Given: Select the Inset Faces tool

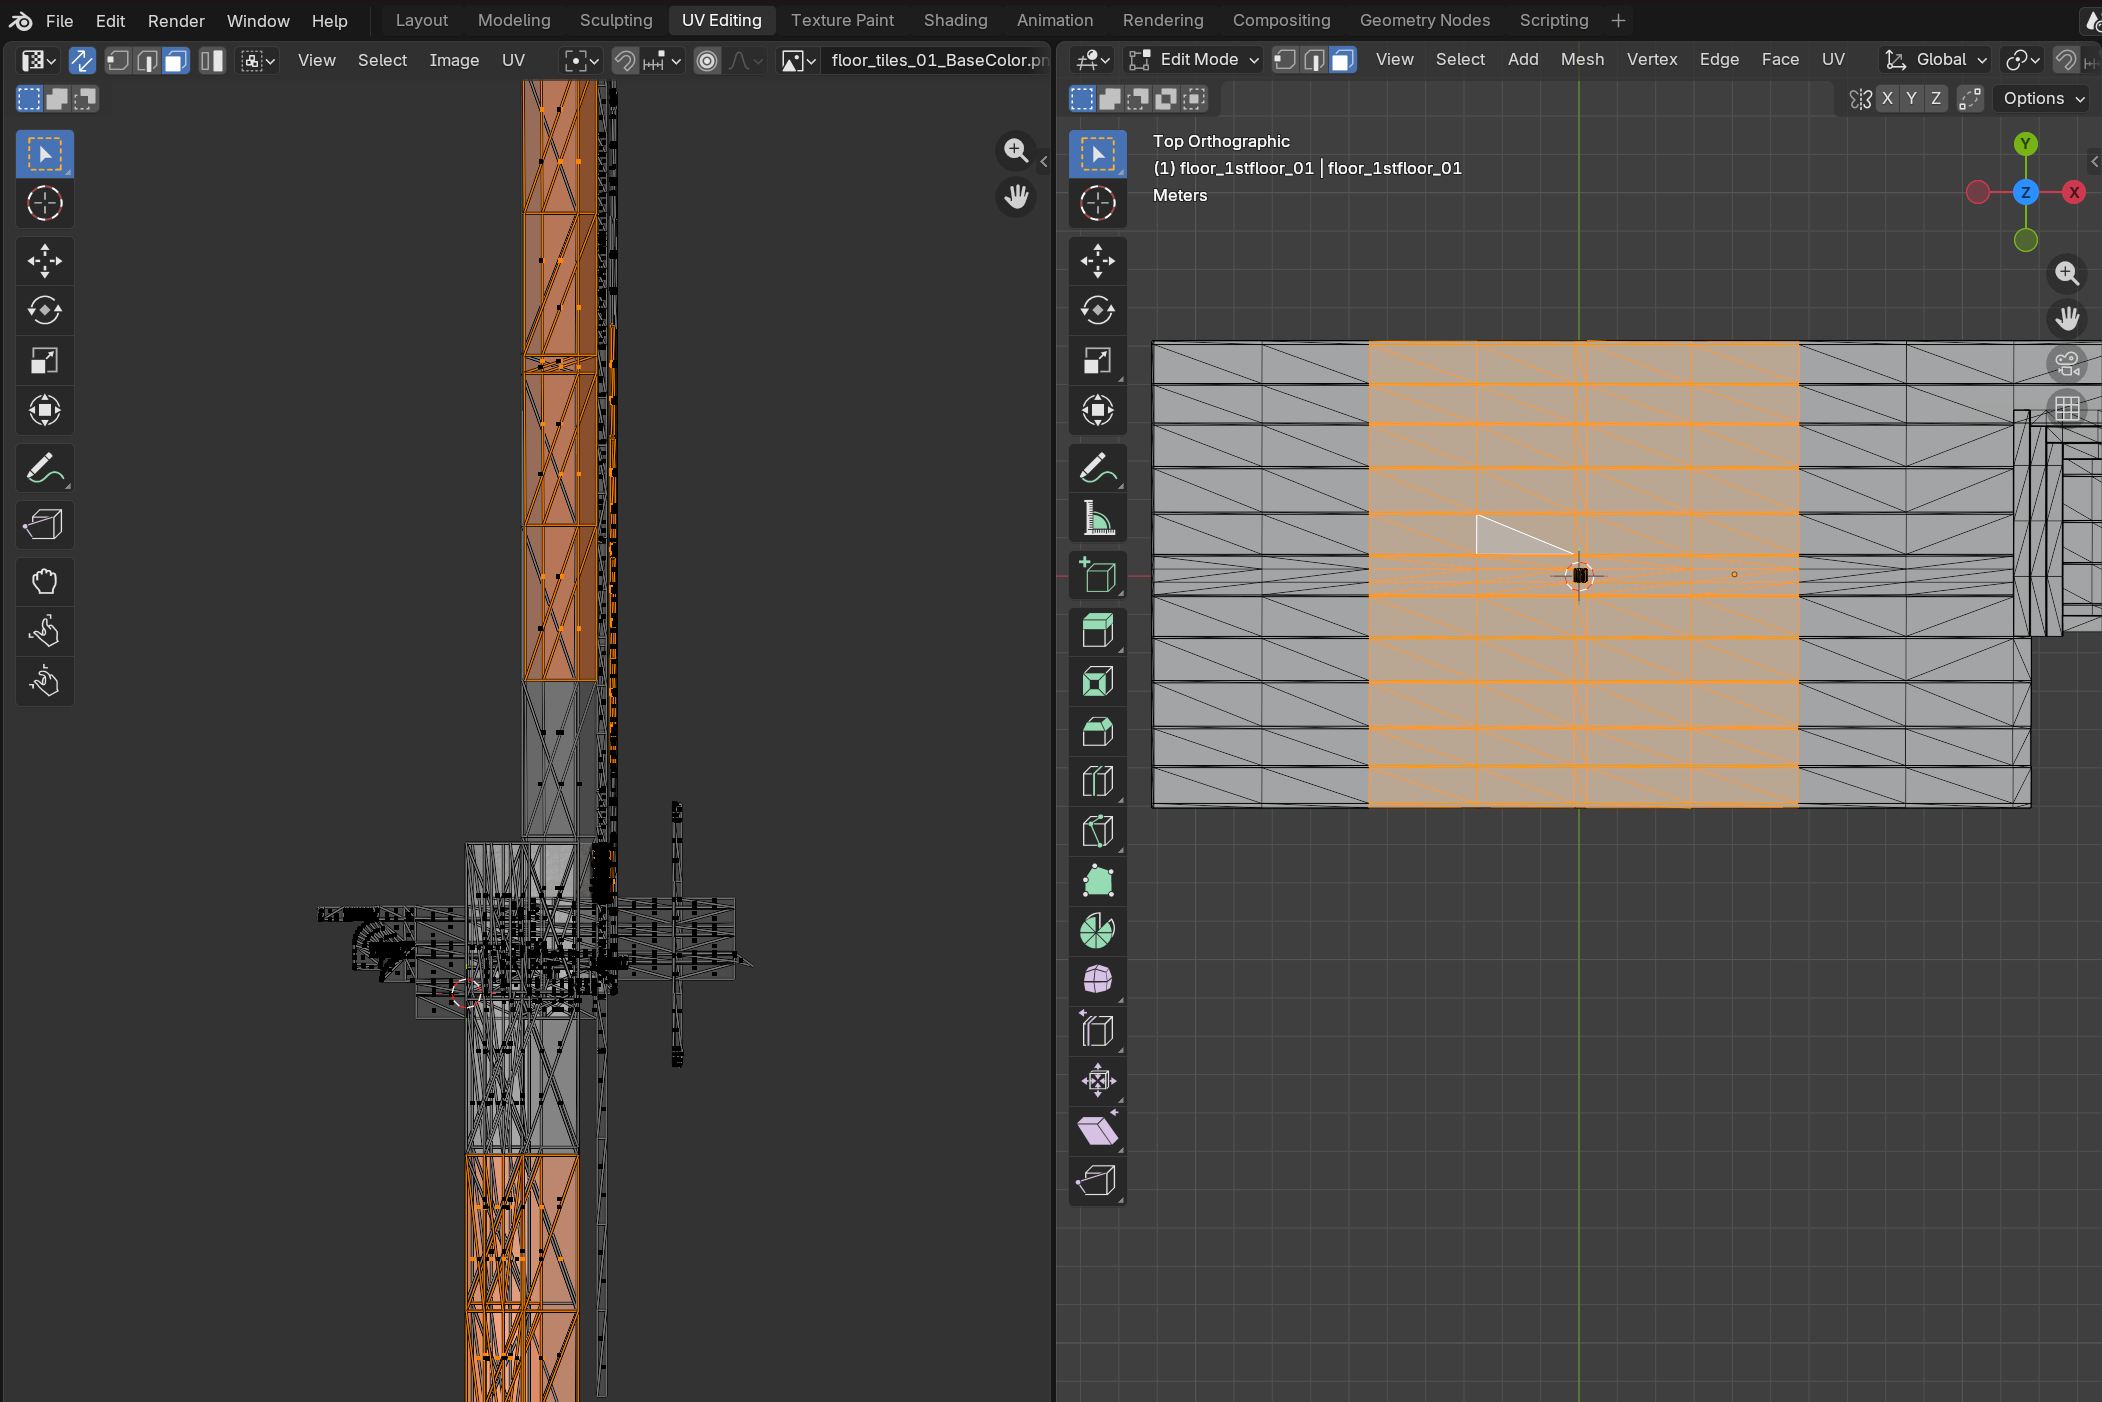Looking at the screenshot, I should pos(1097,681).
